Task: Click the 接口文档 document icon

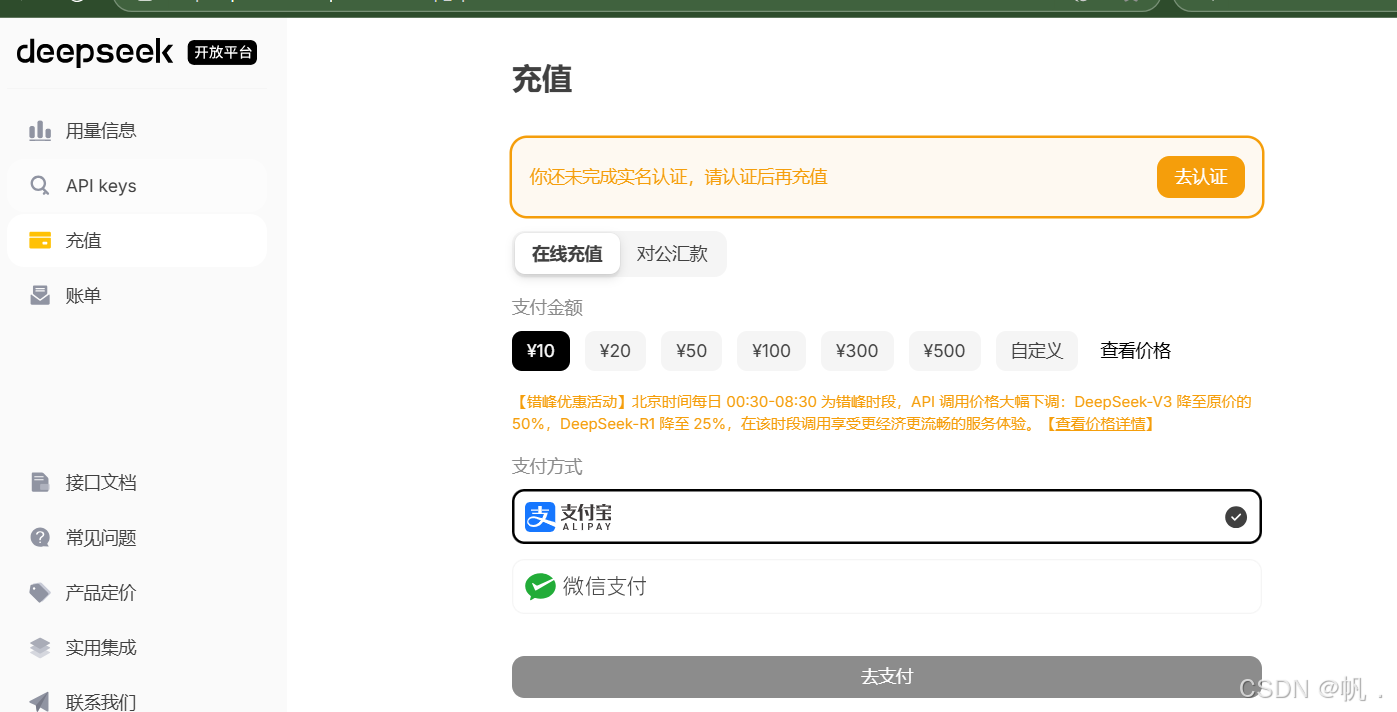Action: [40, 482]
